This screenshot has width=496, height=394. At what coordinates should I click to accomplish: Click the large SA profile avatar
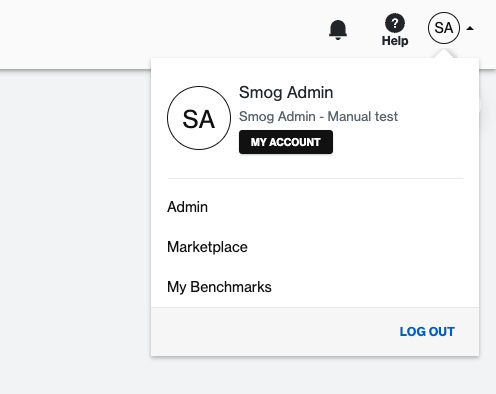coord(199,118)
